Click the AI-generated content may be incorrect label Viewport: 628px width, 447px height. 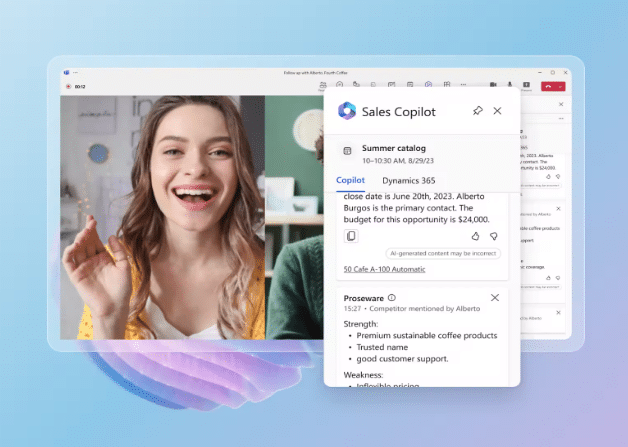click(443, 254)
